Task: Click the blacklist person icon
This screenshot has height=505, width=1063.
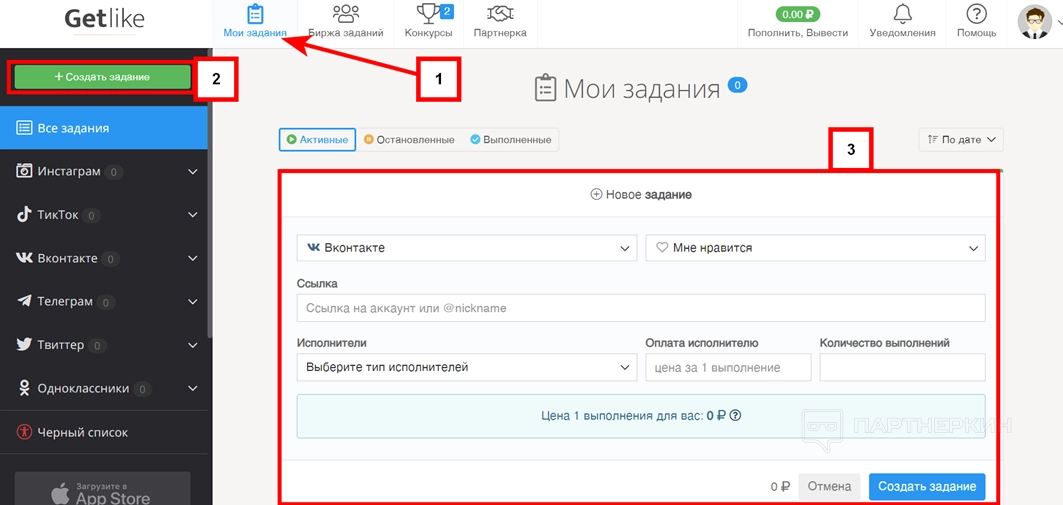Action: 24,432
